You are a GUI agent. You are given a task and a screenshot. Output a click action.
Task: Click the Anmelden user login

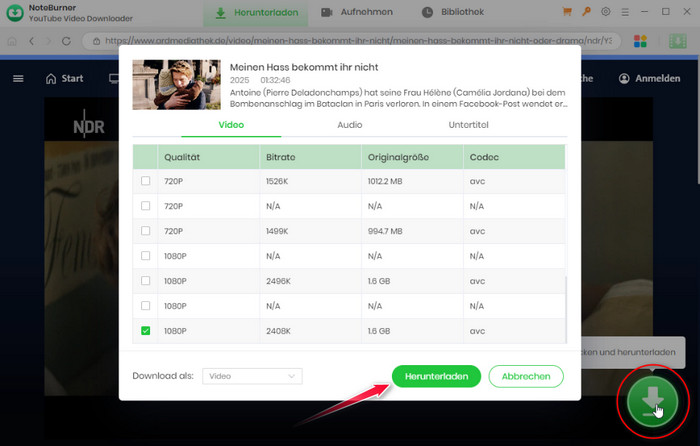[x=650, y=79]
